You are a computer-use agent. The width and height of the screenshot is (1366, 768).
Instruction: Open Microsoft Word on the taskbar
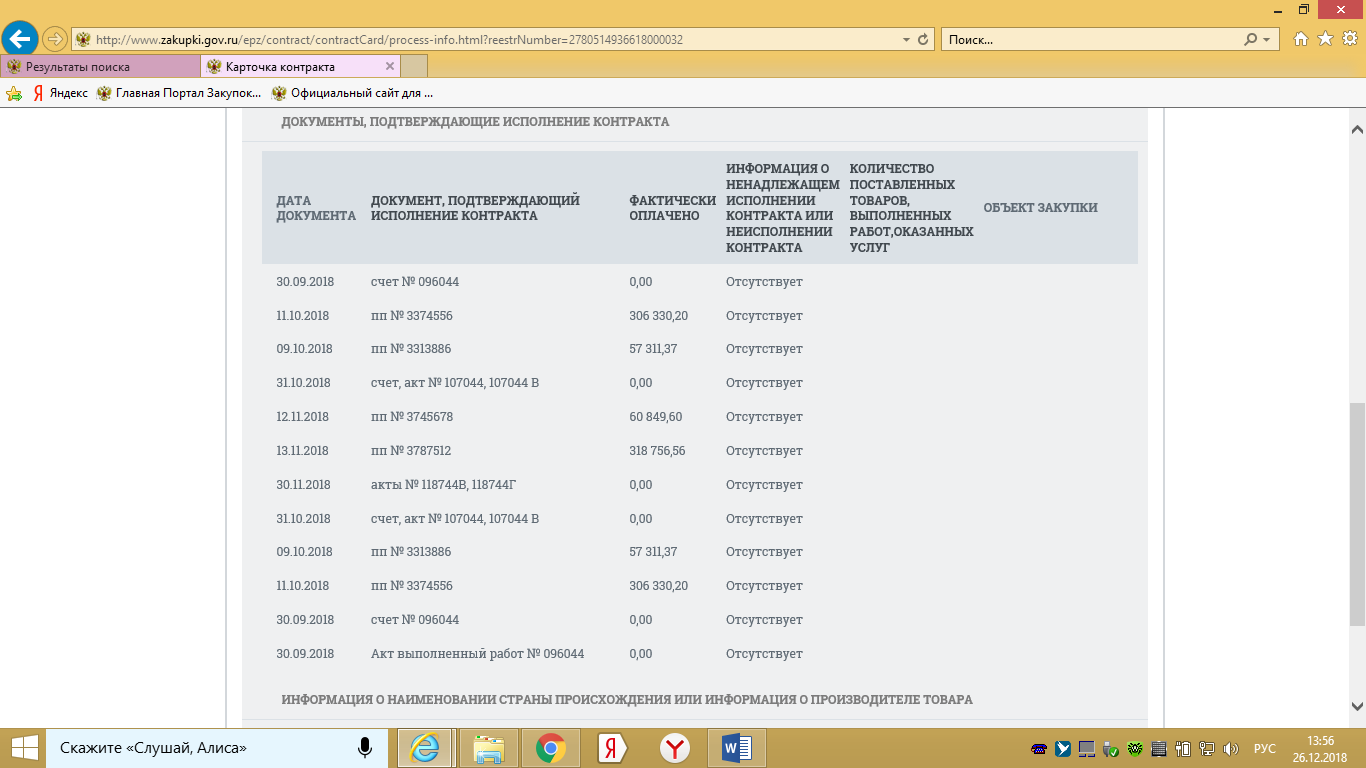click(737, 748)
